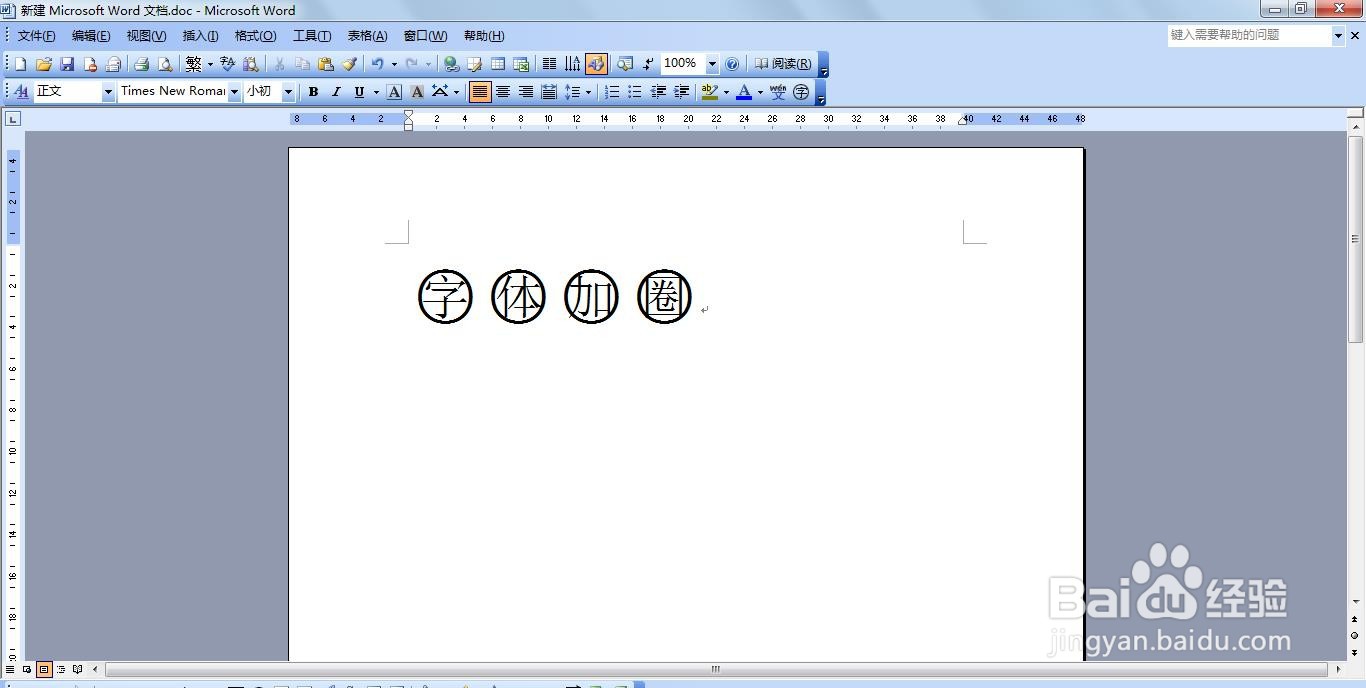Viewport: 1366px width, 688px height.
Task: Click the Paste clipboard icon
Action: pyautogui.click(x=326, y=64)
